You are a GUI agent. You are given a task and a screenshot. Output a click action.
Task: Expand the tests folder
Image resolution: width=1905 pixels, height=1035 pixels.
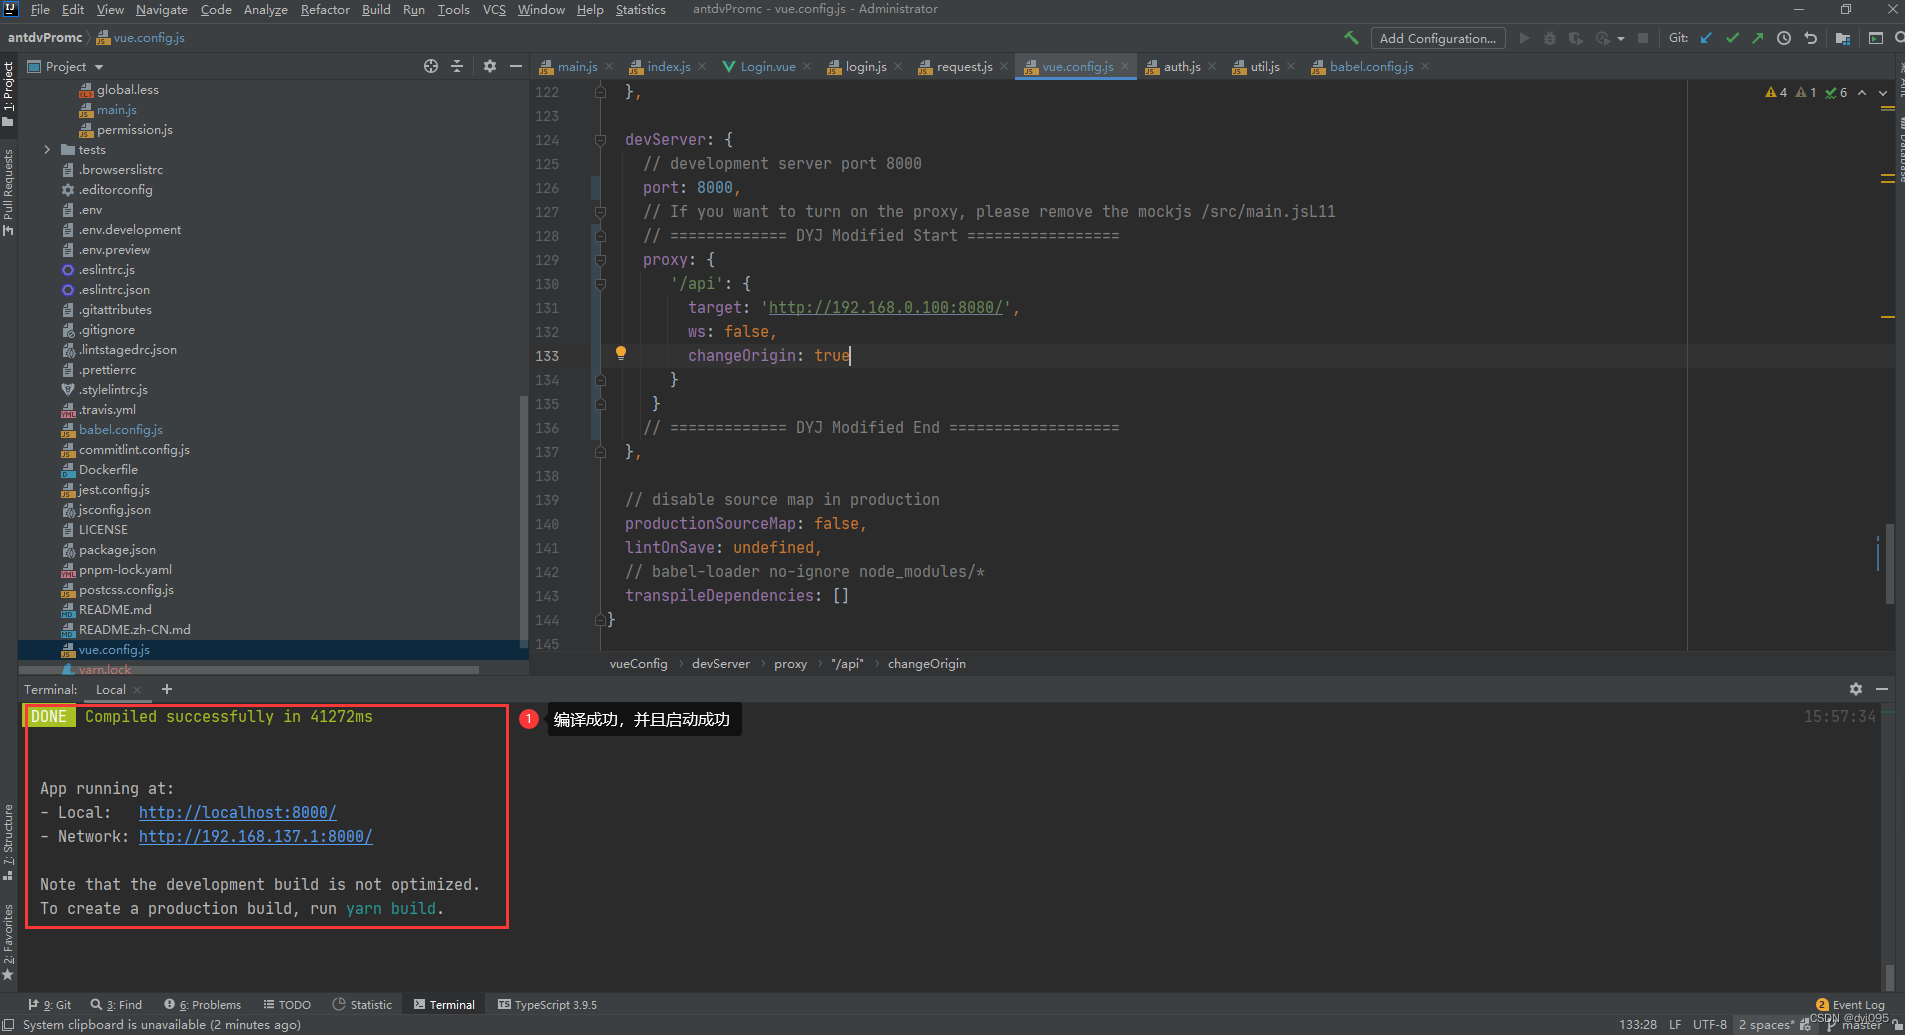[x=47, y=150]
